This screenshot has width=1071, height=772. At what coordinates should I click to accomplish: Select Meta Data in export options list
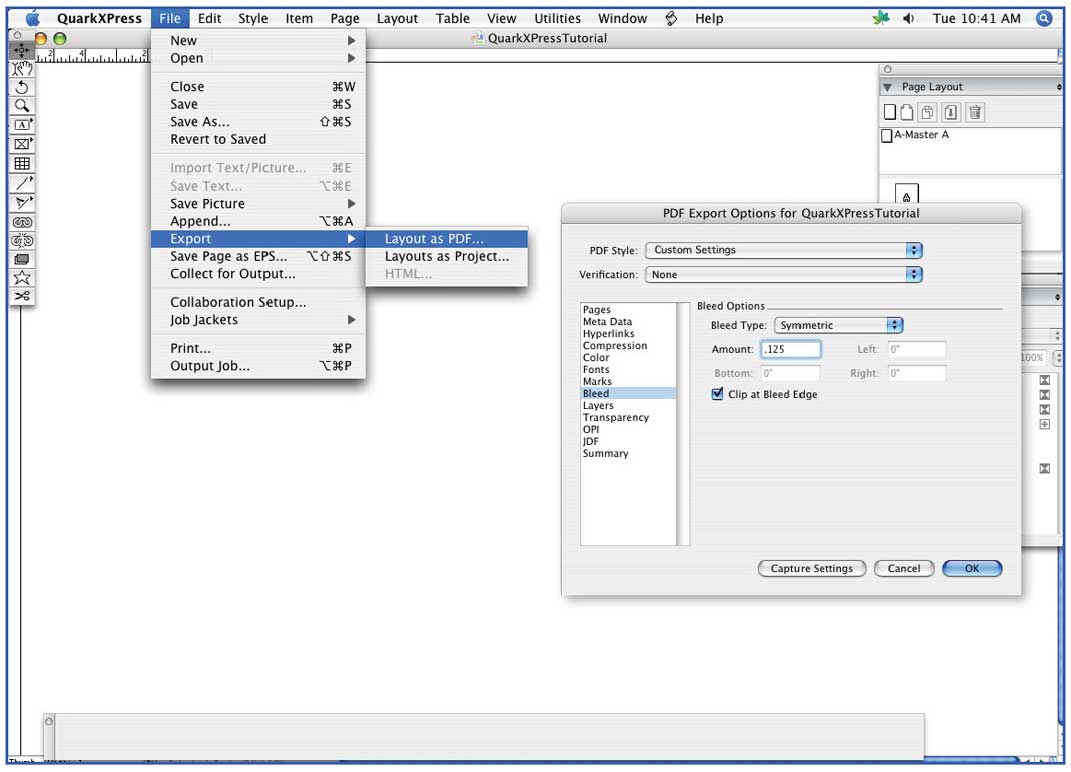coord(628,321)
